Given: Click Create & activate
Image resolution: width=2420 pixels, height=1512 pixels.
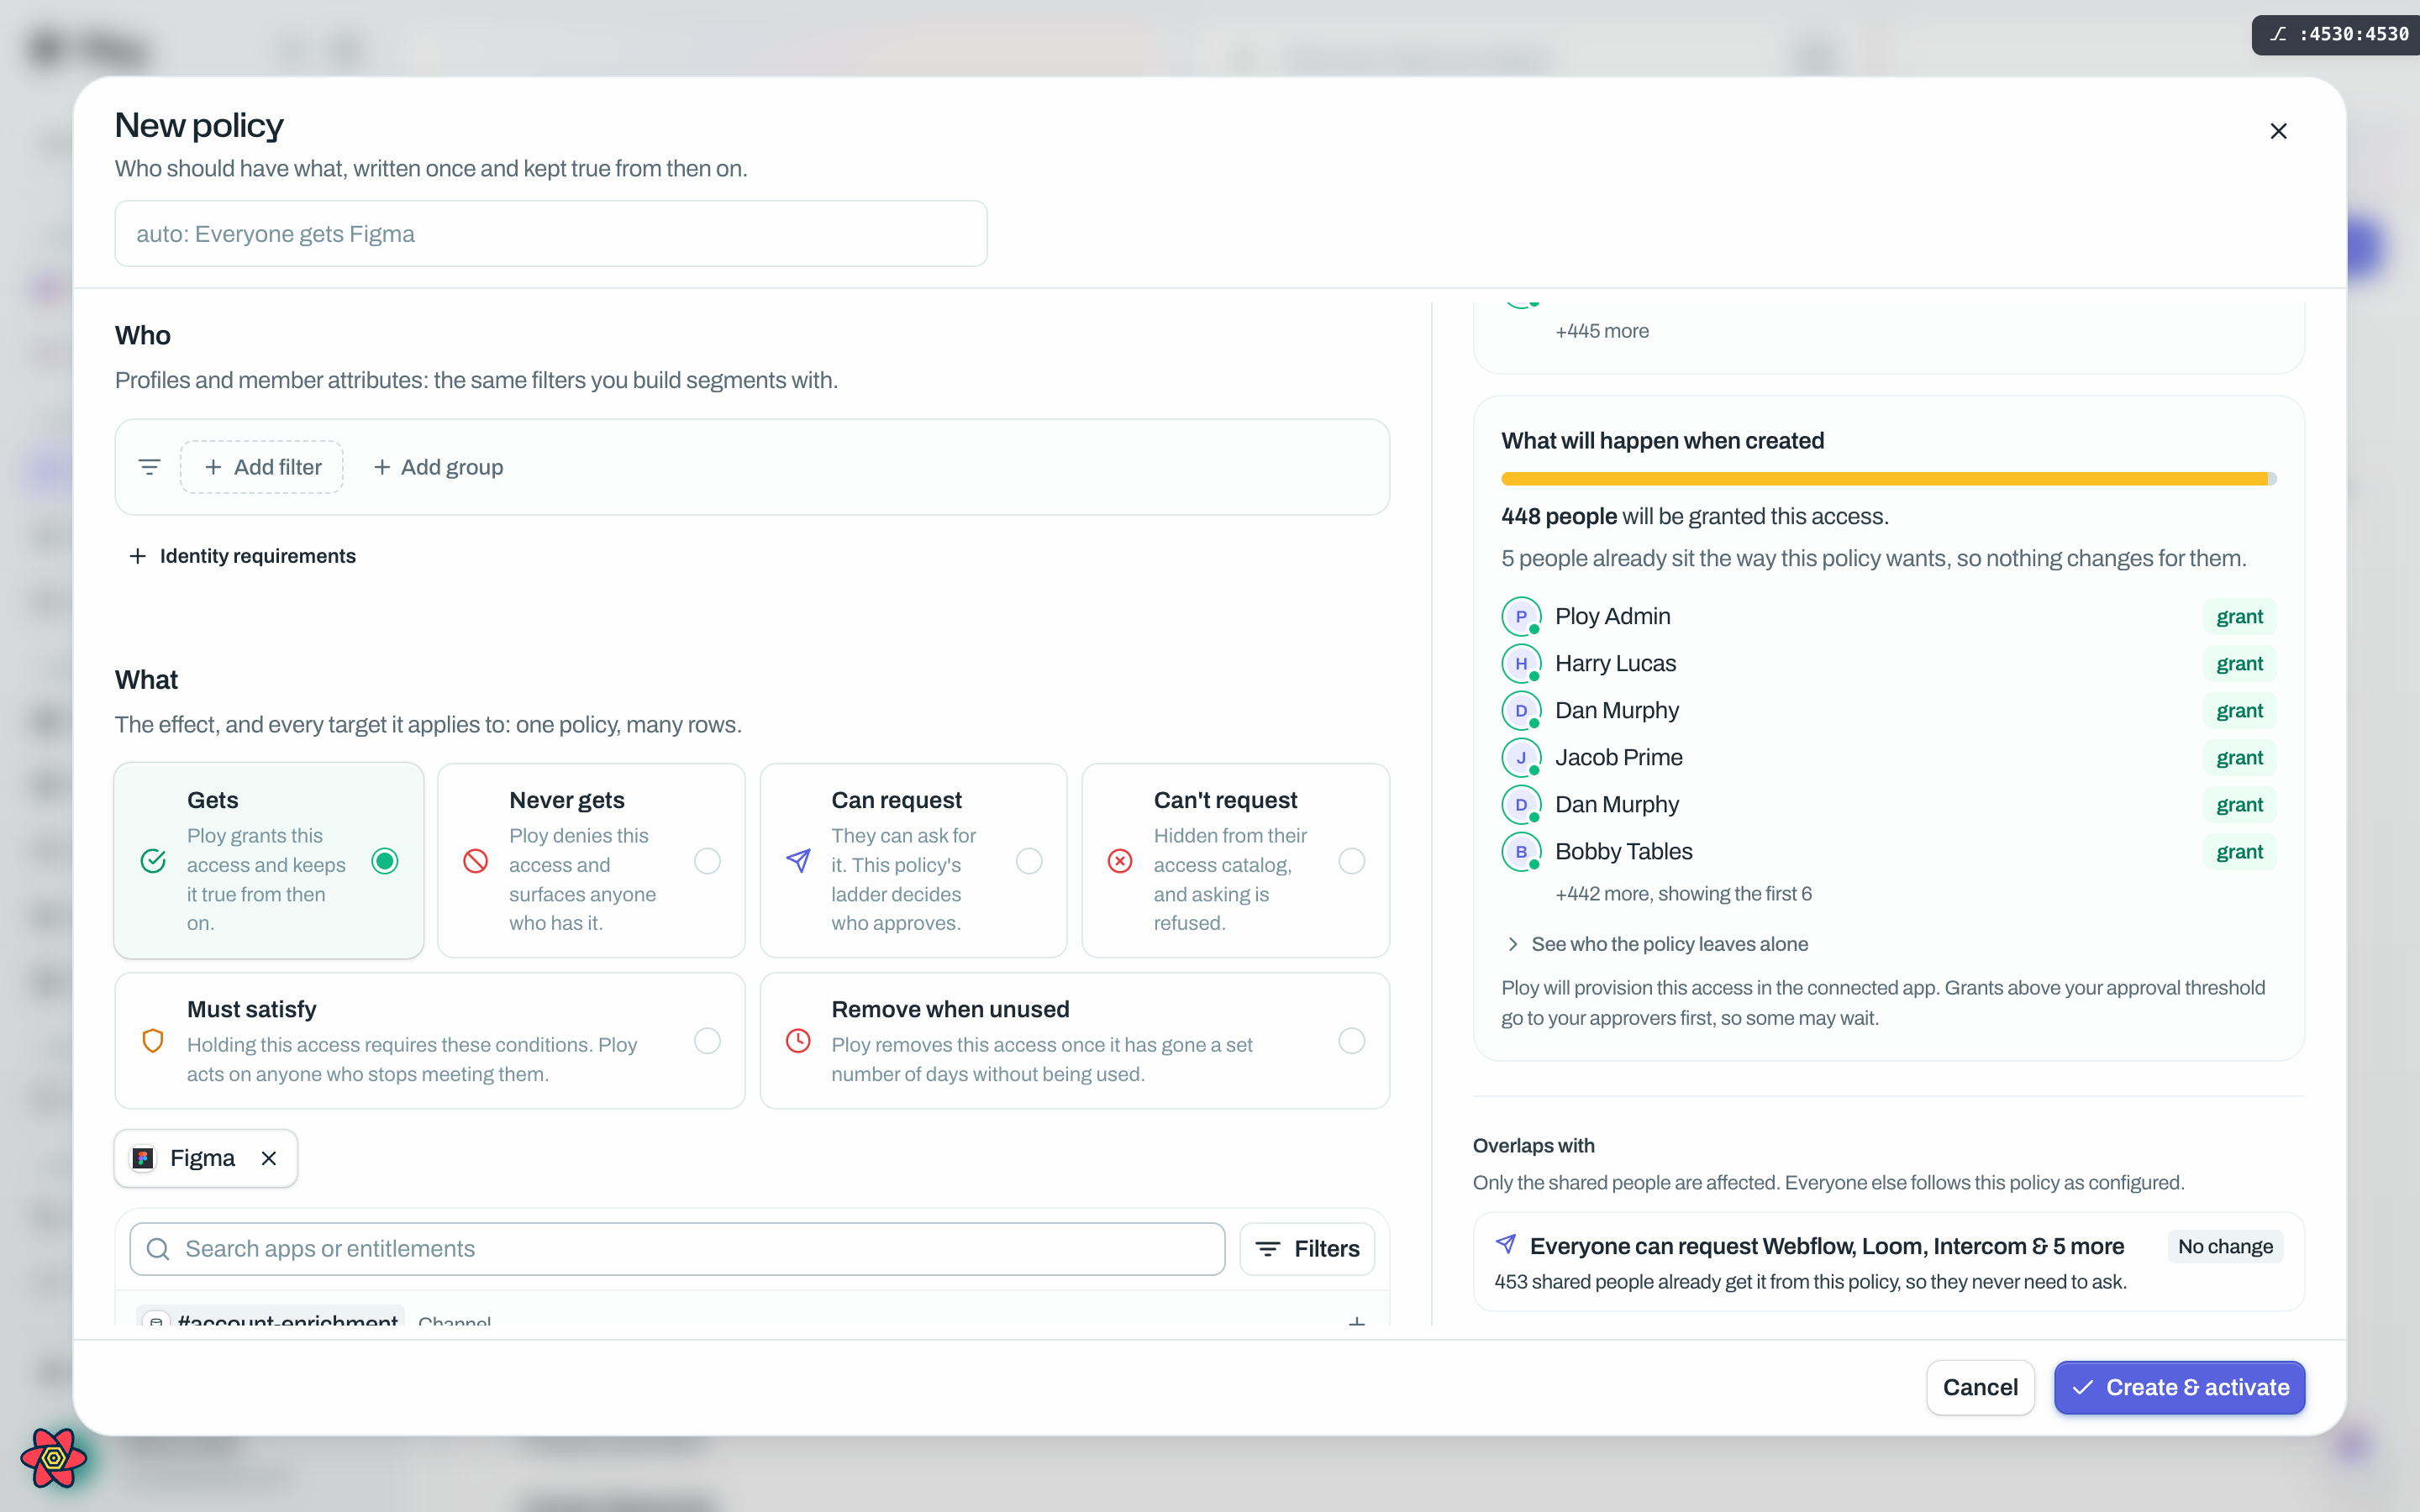Looking at the screenshot, I should [x=2180, y=1387].
